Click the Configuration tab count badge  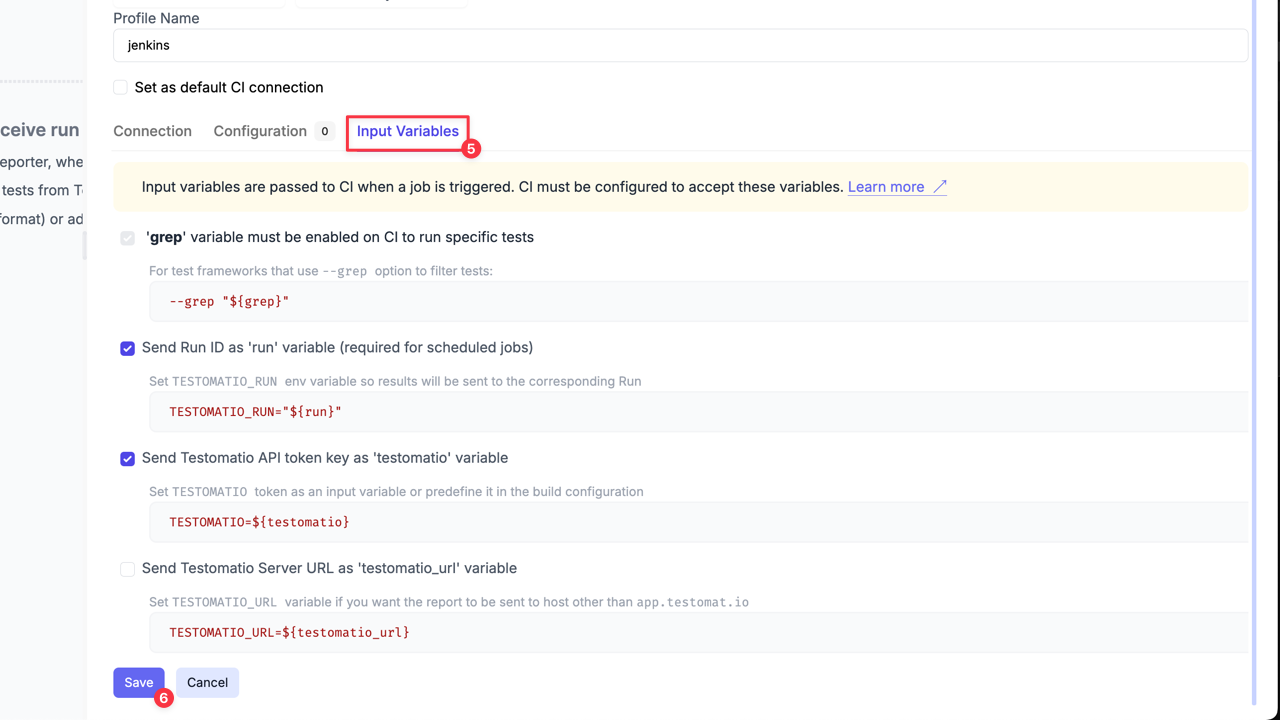pos(325,131)
